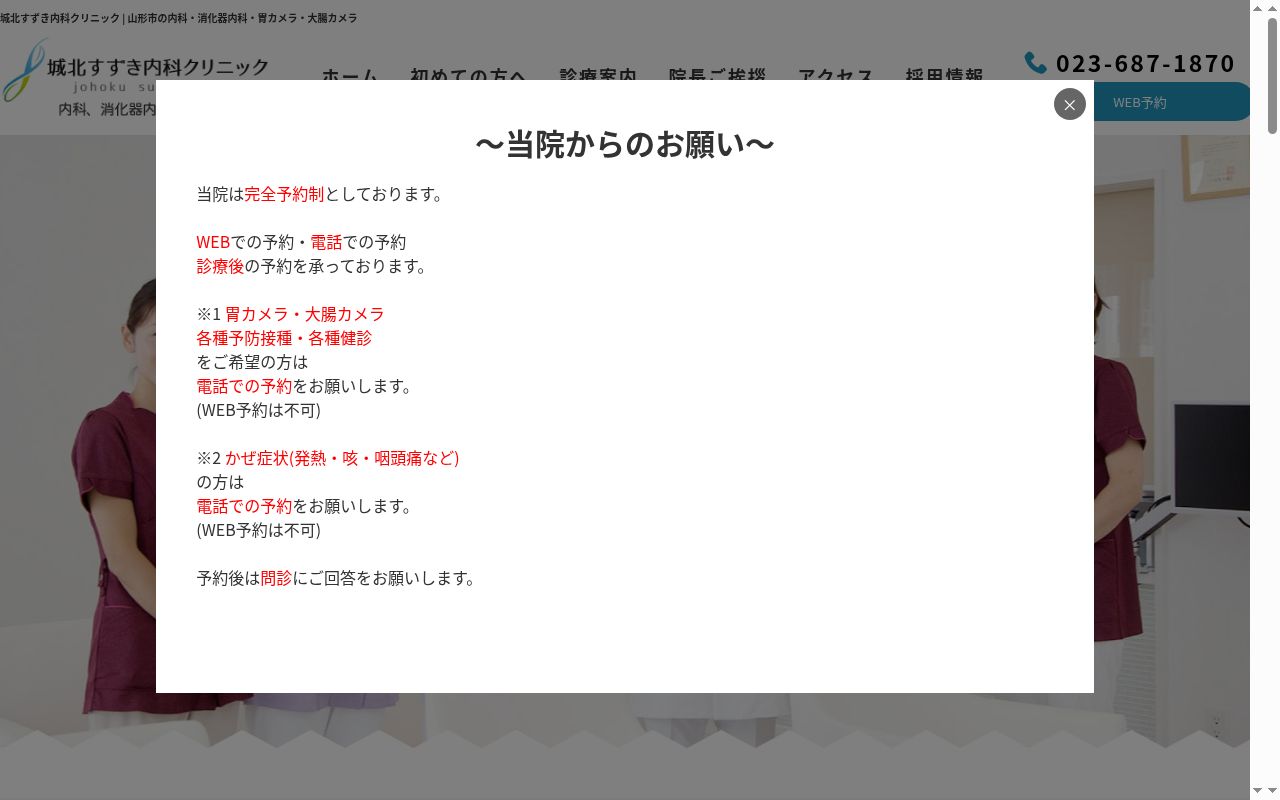
Task: Open the アクセス menu item
Action: pos(835,74)
